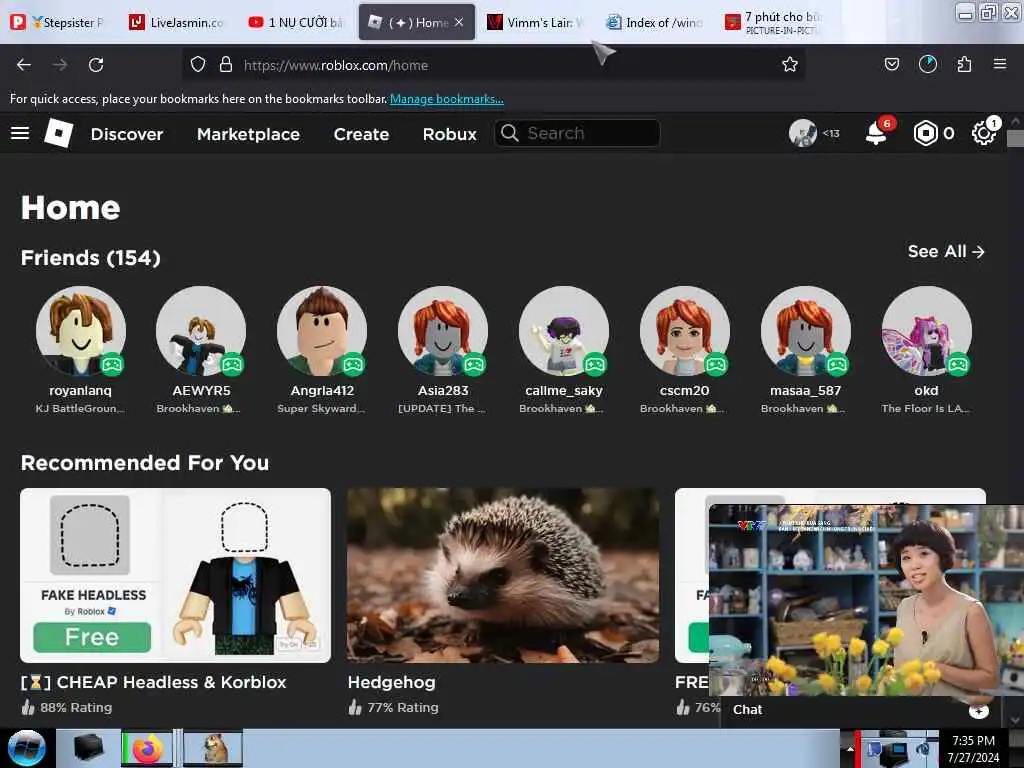Click the Hedgehog game title

pyautogui.click(x=391, y=682)
